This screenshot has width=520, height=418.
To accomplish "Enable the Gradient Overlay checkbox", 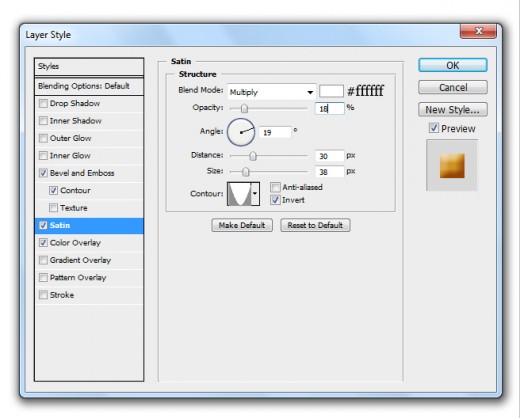I will coord(43,260).
